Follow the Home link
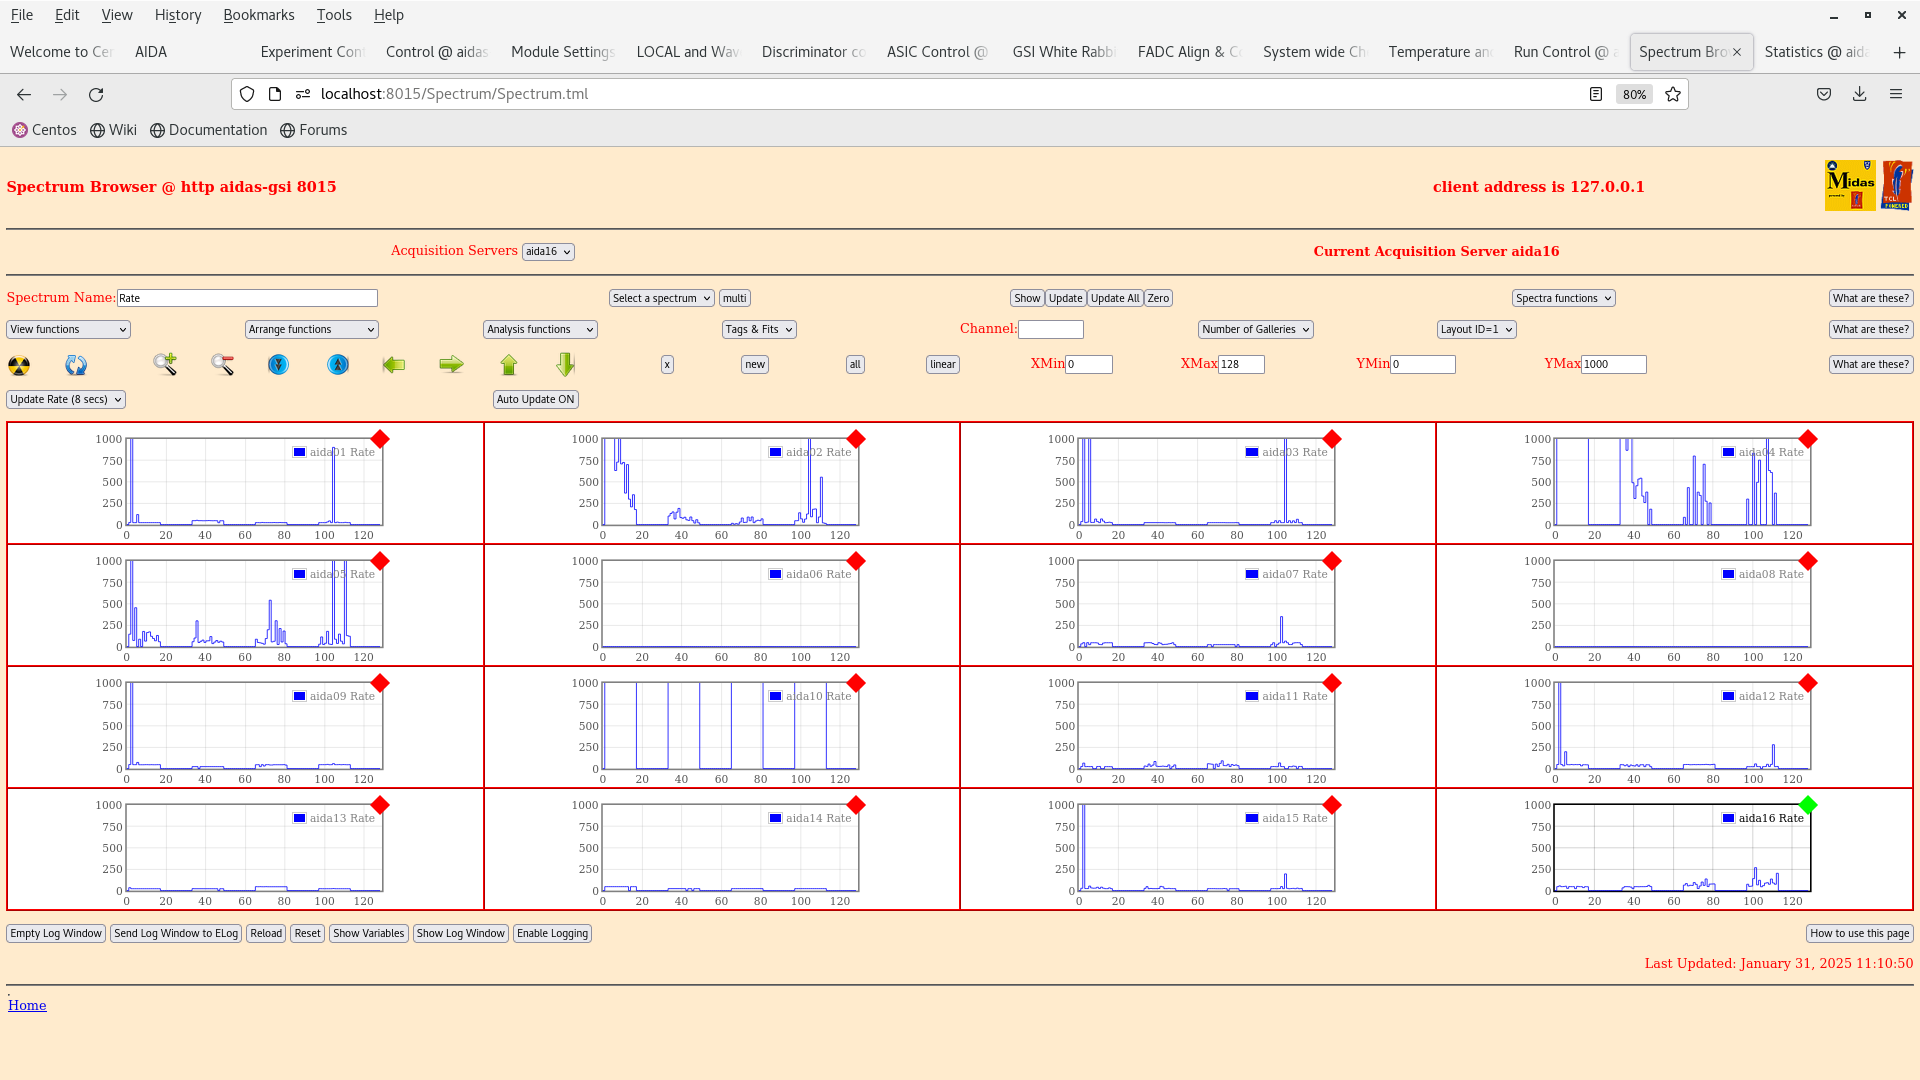The image size is (1920, 1080). [27, 1005]
